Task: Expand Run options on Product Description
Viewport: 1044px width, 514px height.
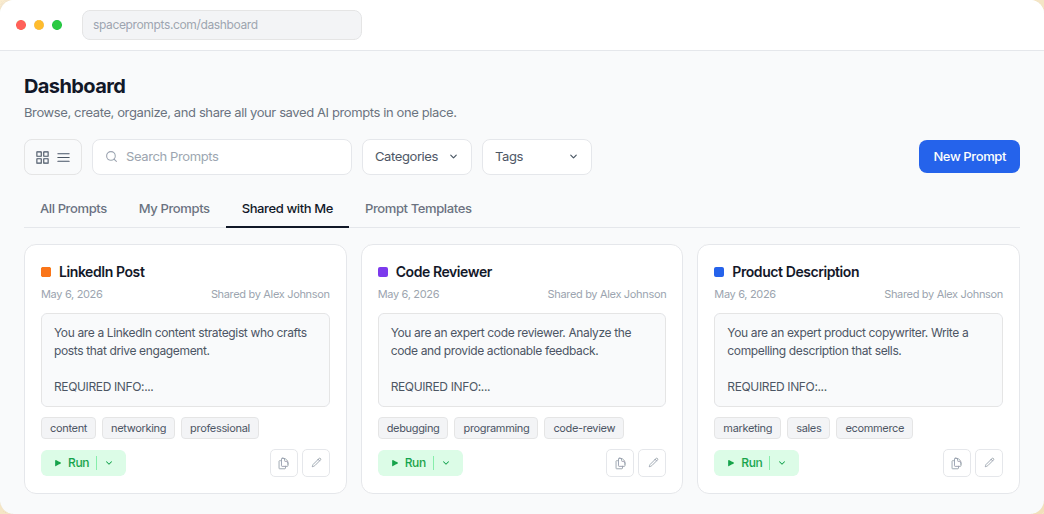Action: [783, 463]
